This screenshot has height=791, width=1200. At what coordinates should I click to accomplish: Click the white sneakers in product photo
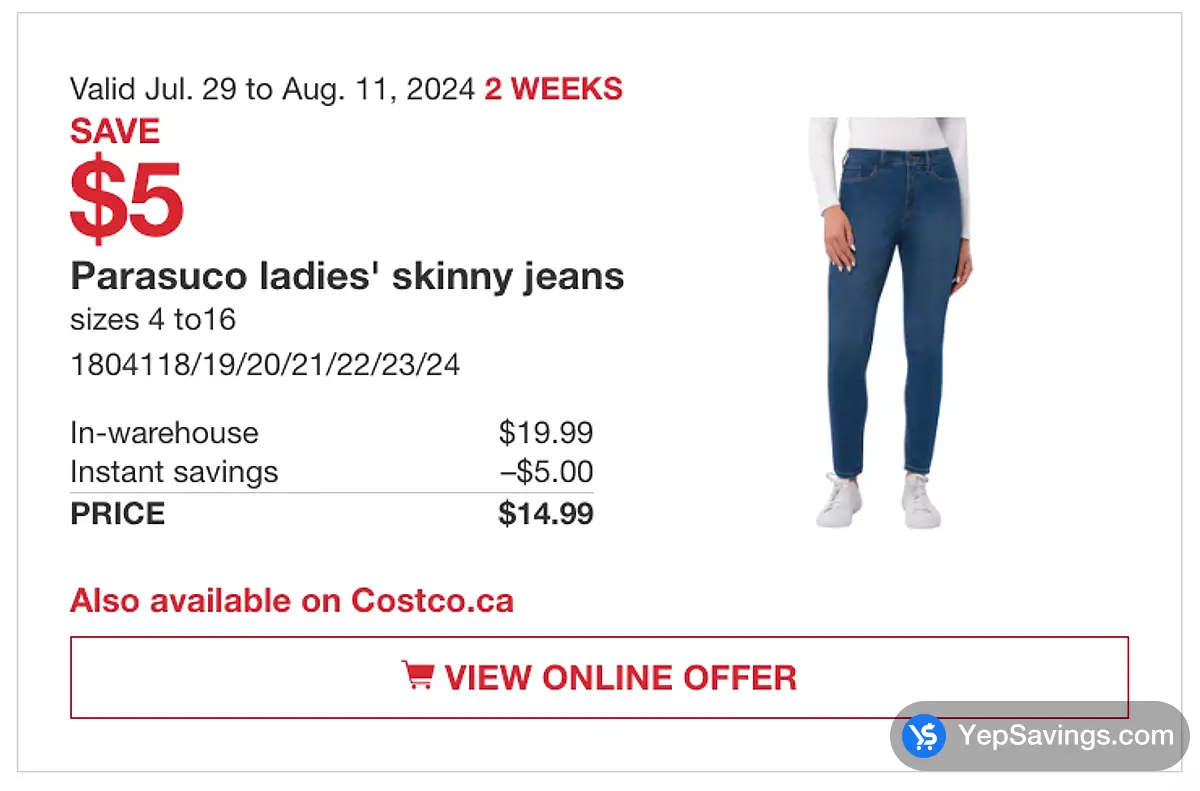click(878, 500)
